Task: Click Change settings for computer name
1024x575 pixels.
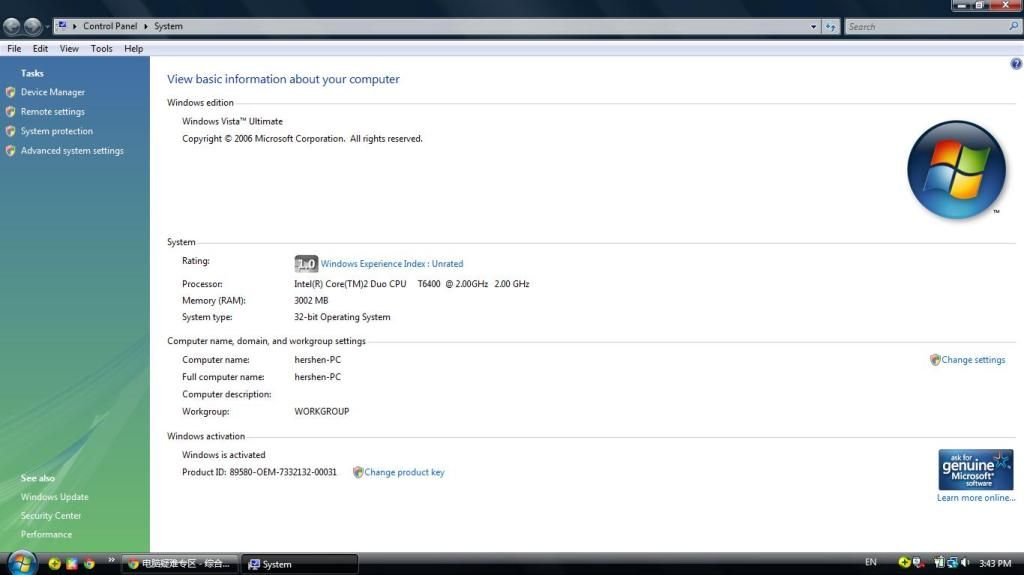Action: click(972, 360)
